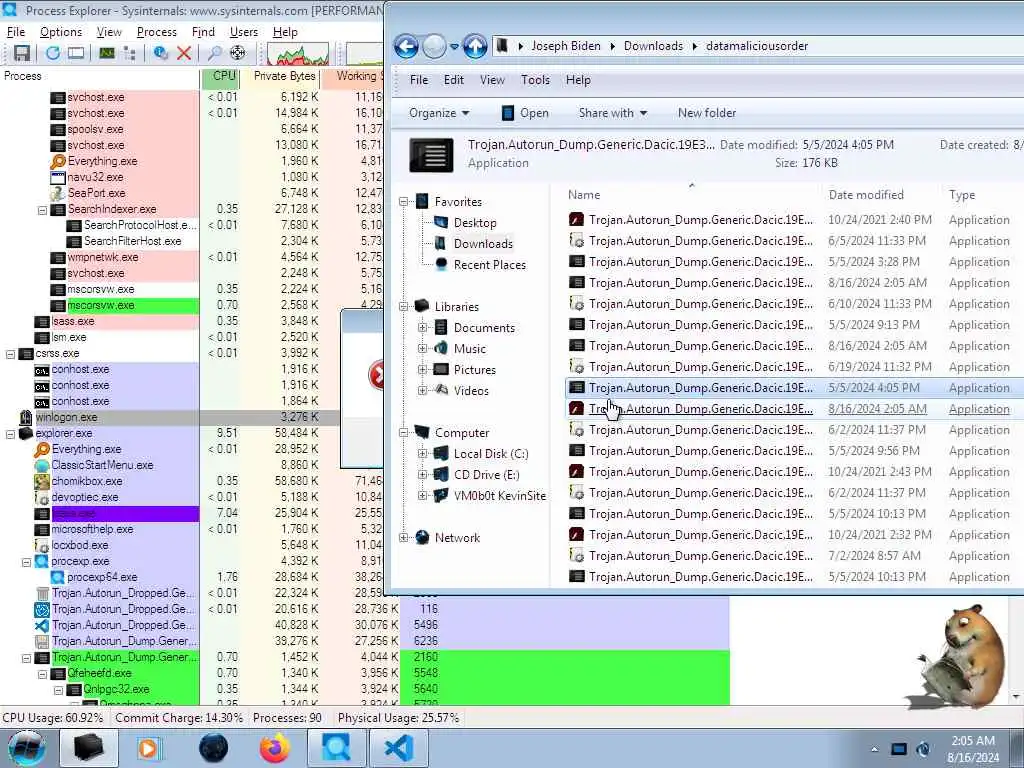Collapse the SearchIndexer.exe process tree

pyautogui.click(x=42, y=210)
